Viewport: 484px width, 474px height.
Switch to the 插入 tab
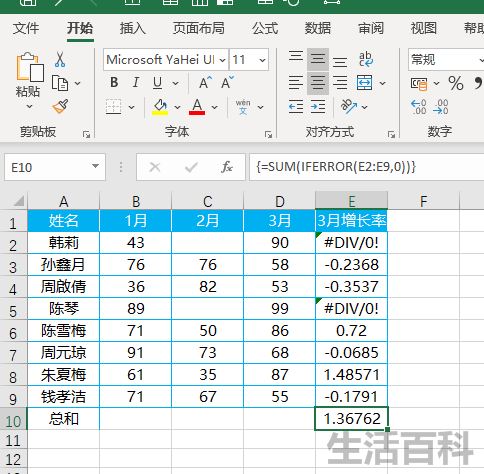pos(132,28)
